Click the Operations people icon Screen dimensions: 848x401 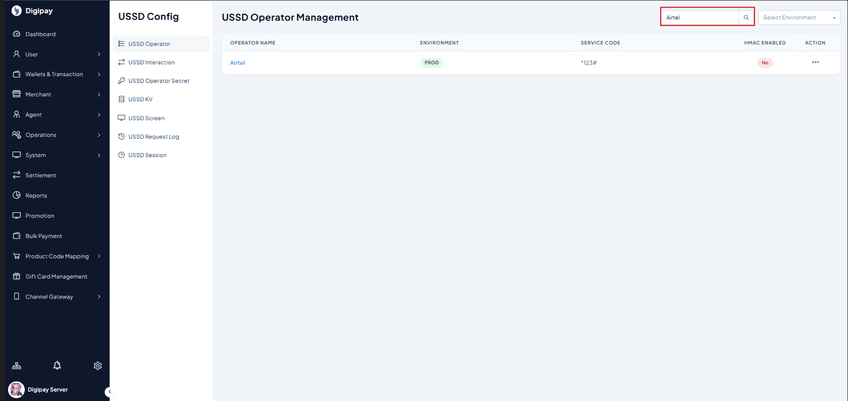click(x=16, y=135)
